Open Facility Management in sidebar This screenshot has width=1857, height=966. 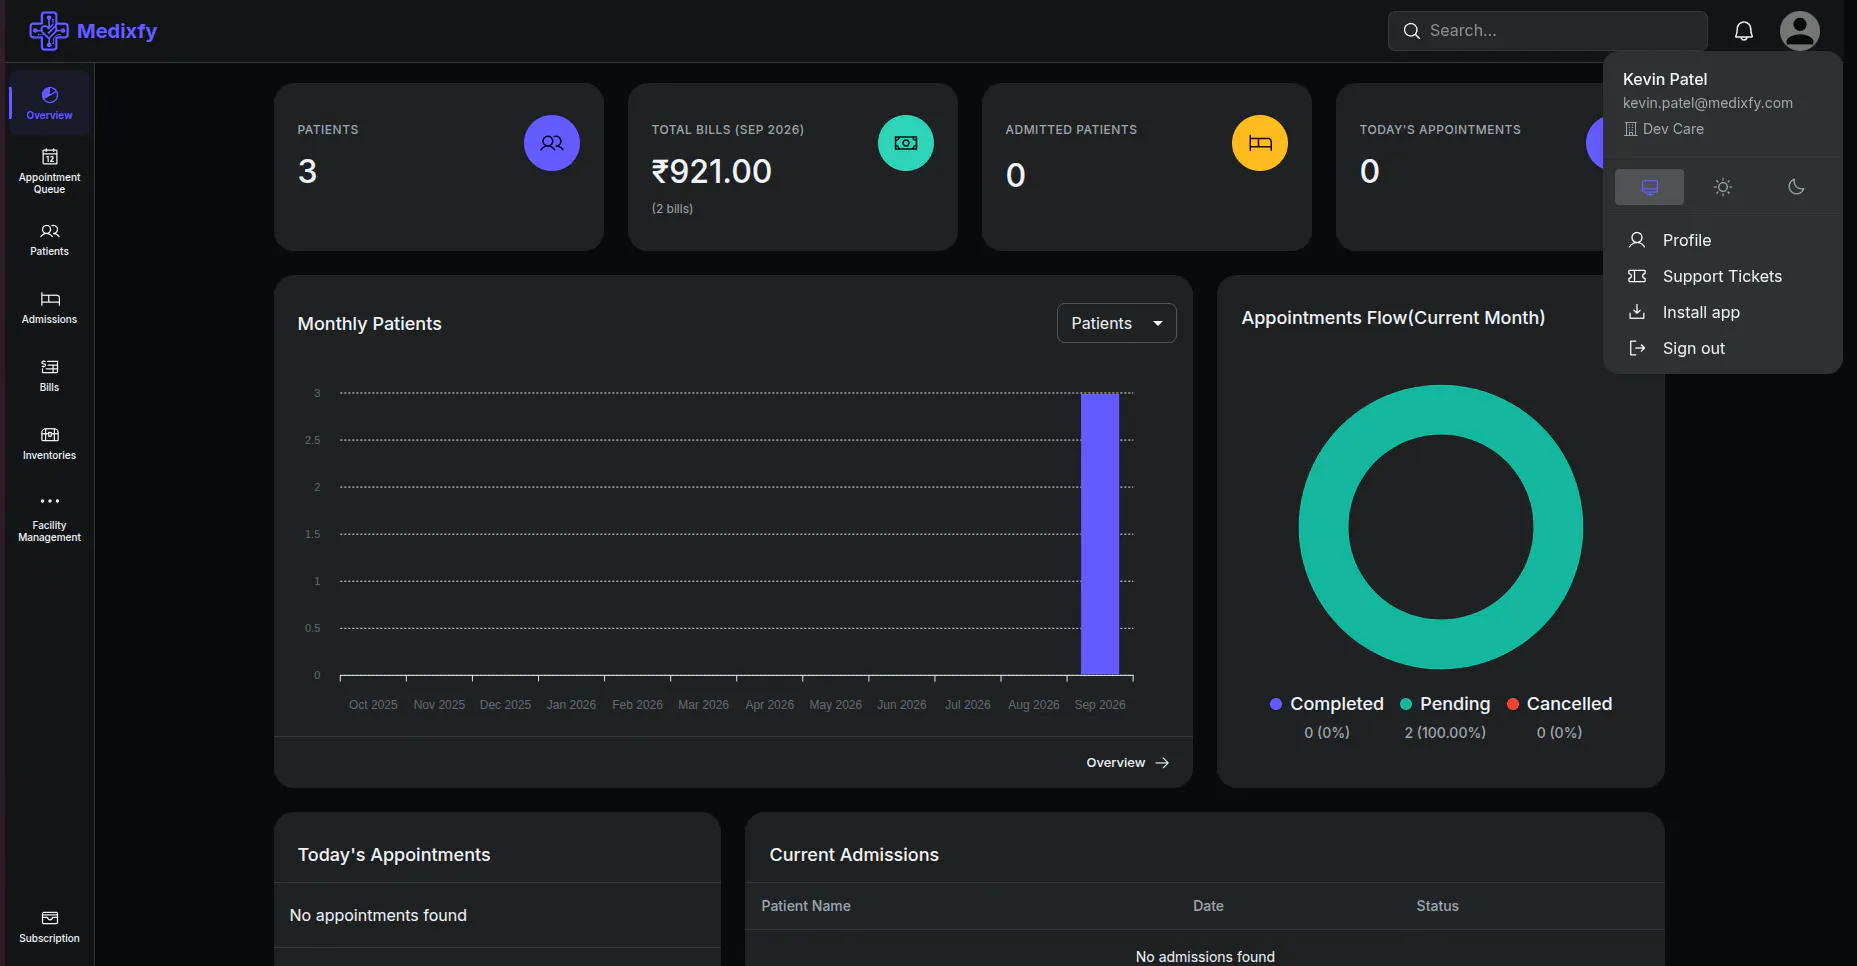coord(49,518)
